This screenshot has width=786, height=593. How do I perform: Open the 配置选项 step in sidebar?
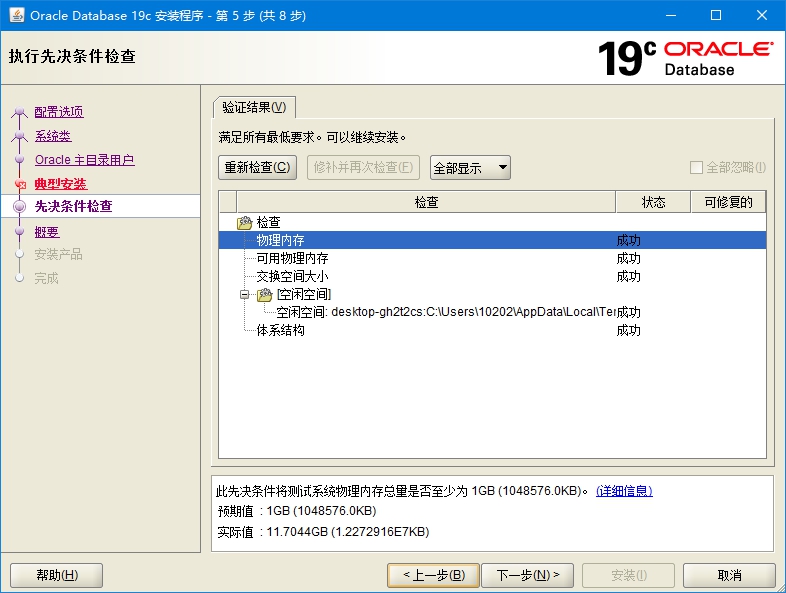[x=59, y=112]
